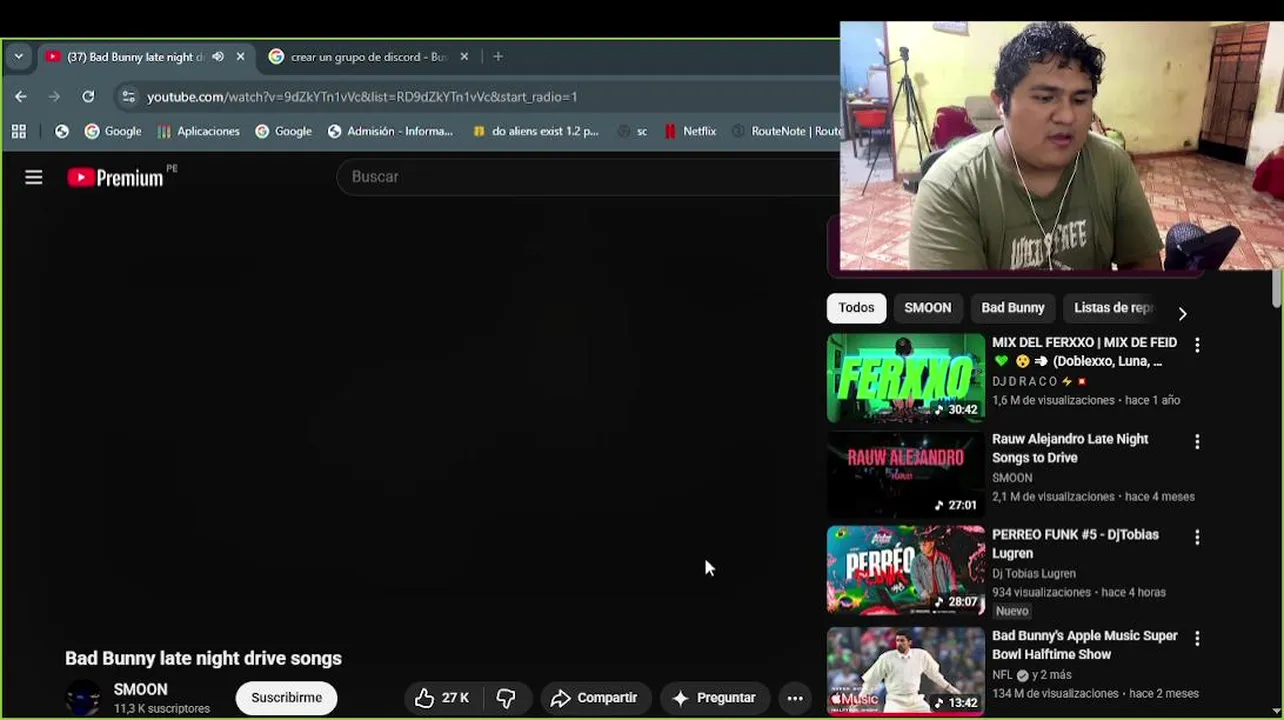
Task: Open the MIX DEL FERXXO video thumbnail
Action: (906, 378)
